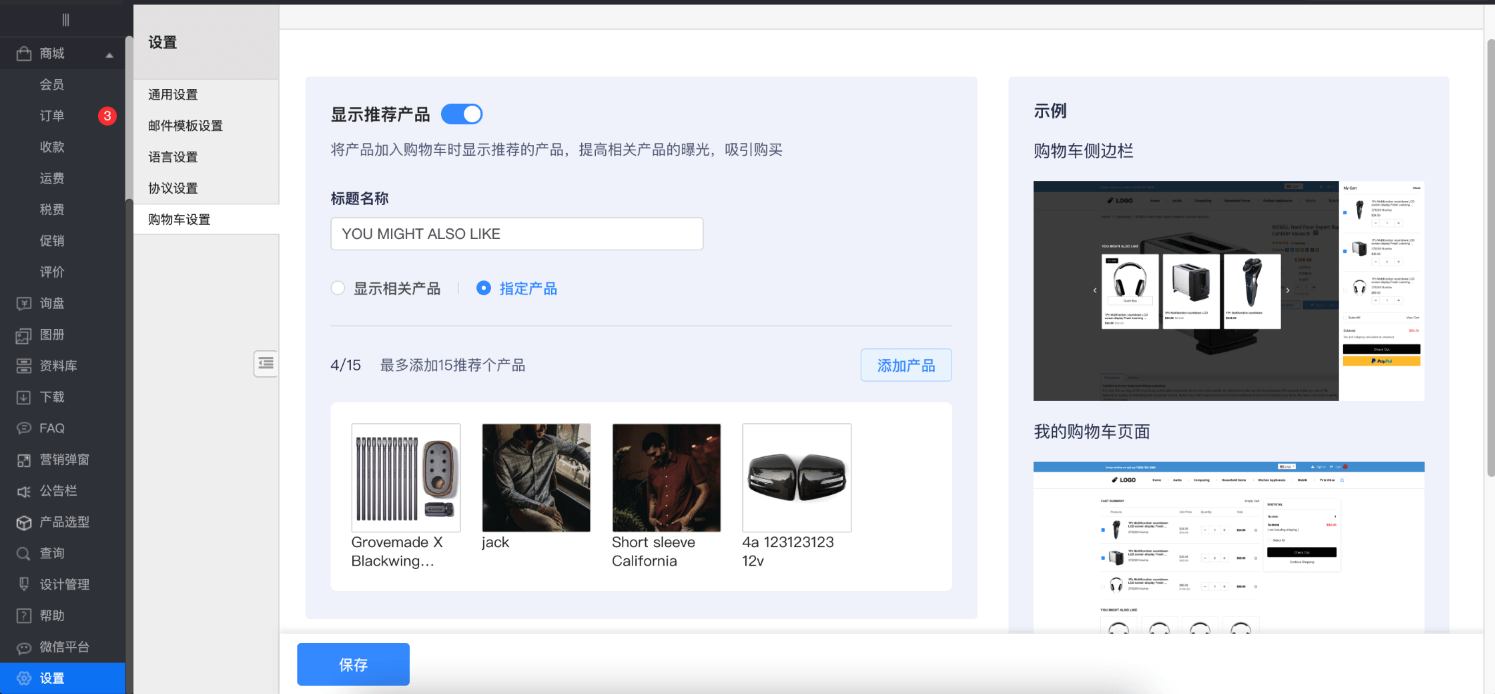
Task: Click the 查询 search magnifier icon
Action: click(24, 553)
